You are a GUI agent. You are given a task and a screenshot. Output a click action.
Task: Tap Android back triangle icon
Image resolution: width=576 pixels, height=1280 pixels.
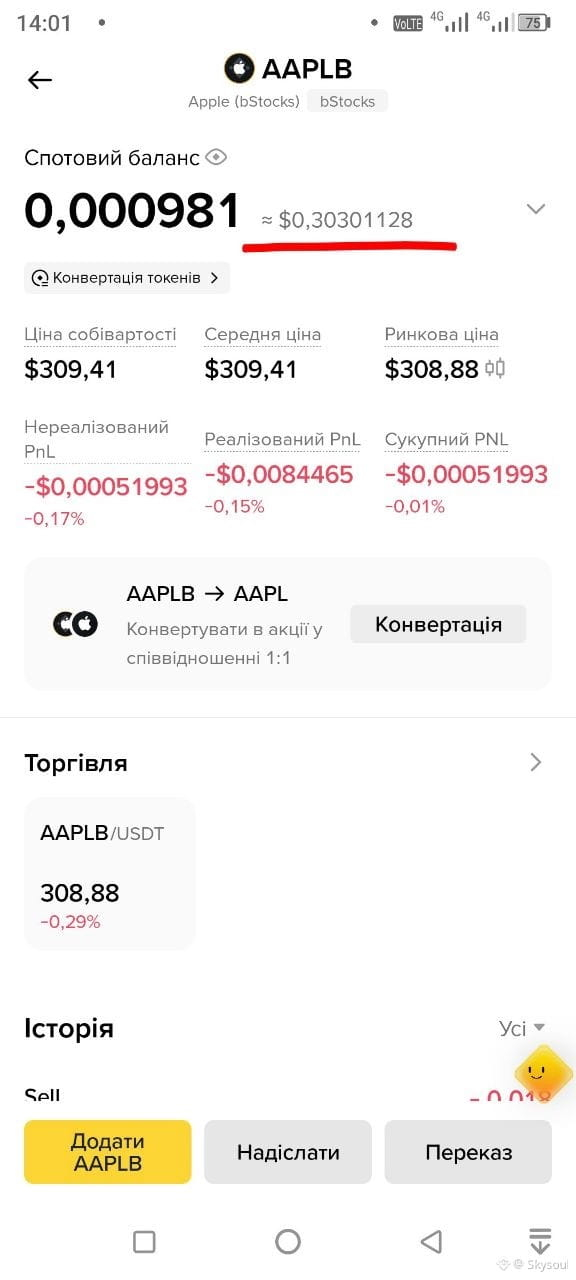[x=431, y=1241]
